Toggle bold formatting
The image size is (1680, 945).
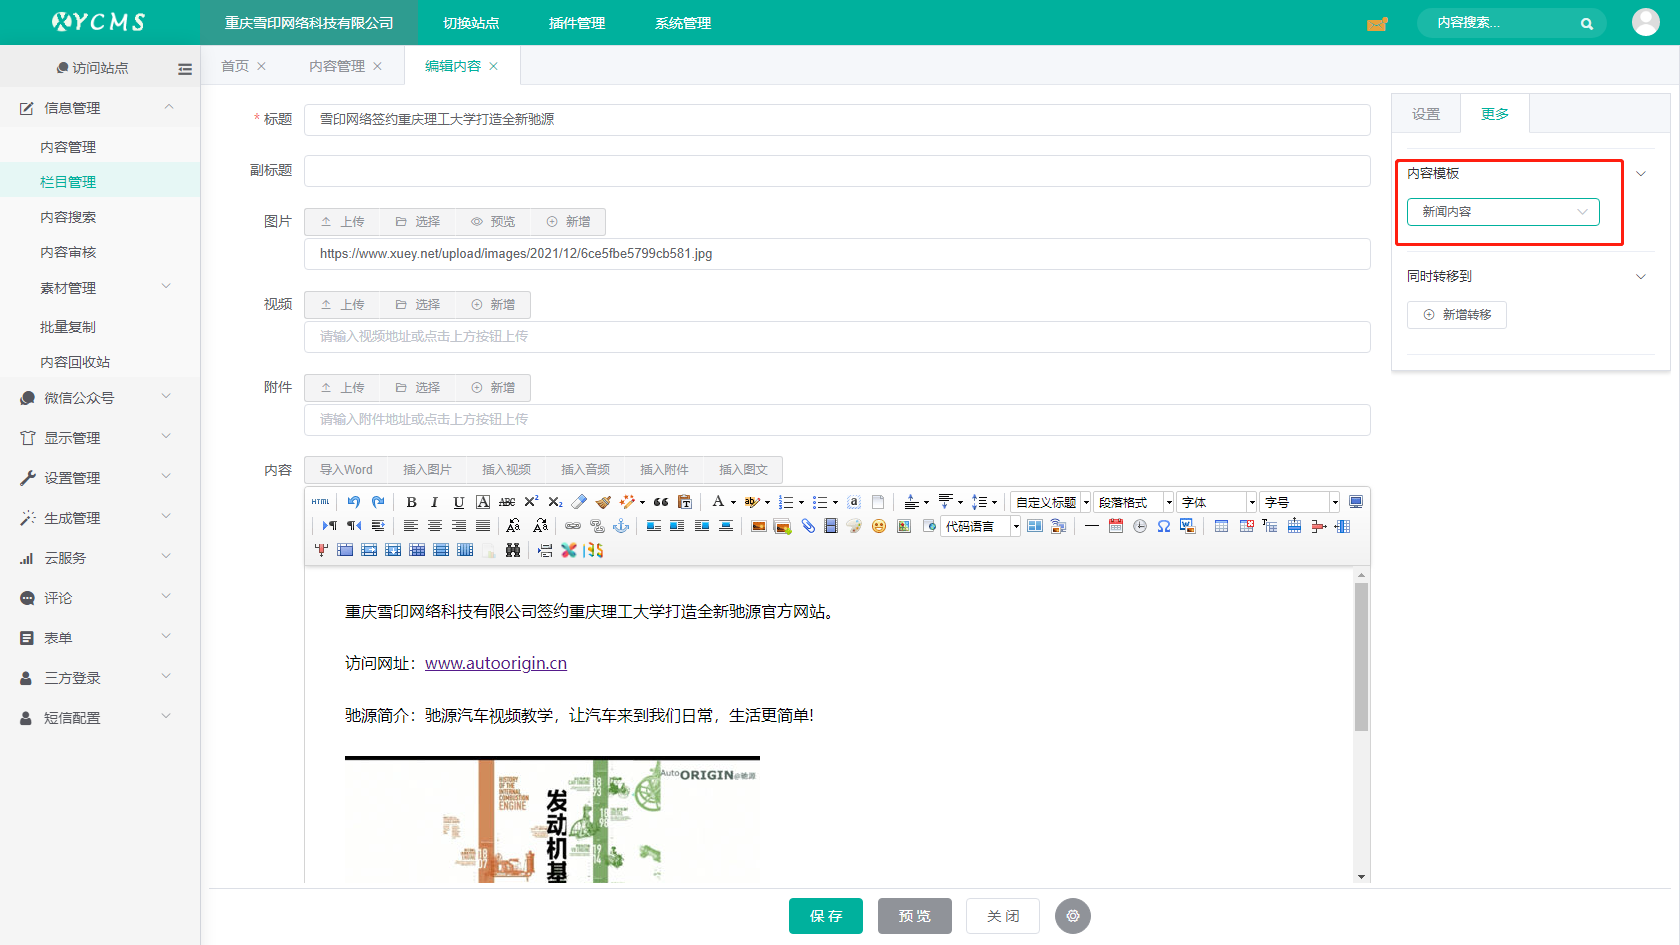[411, 502]
